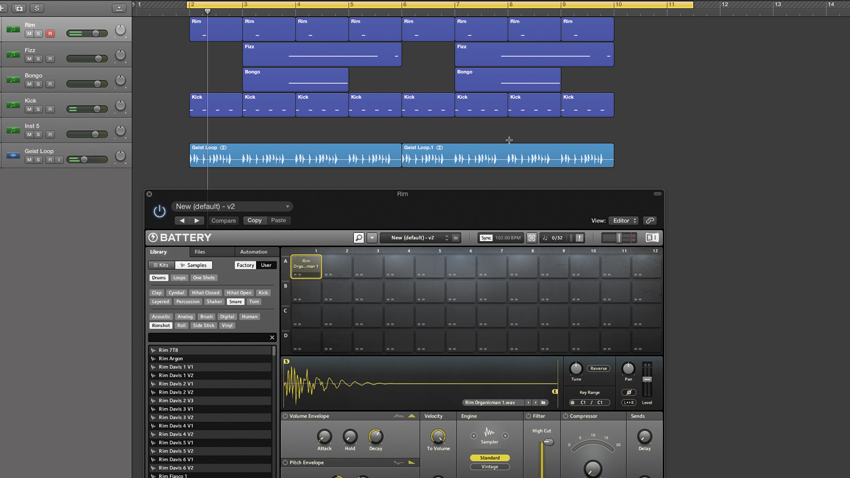This screenshot has height=478, width=850.
Task: Toggle the Filter power button
Action: (529, 416)
